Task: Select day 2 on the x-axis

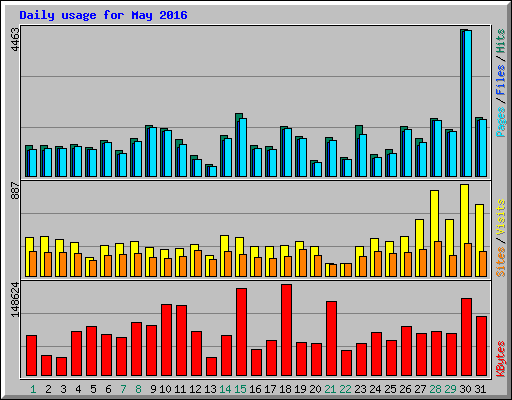Action: pos(48,389)
